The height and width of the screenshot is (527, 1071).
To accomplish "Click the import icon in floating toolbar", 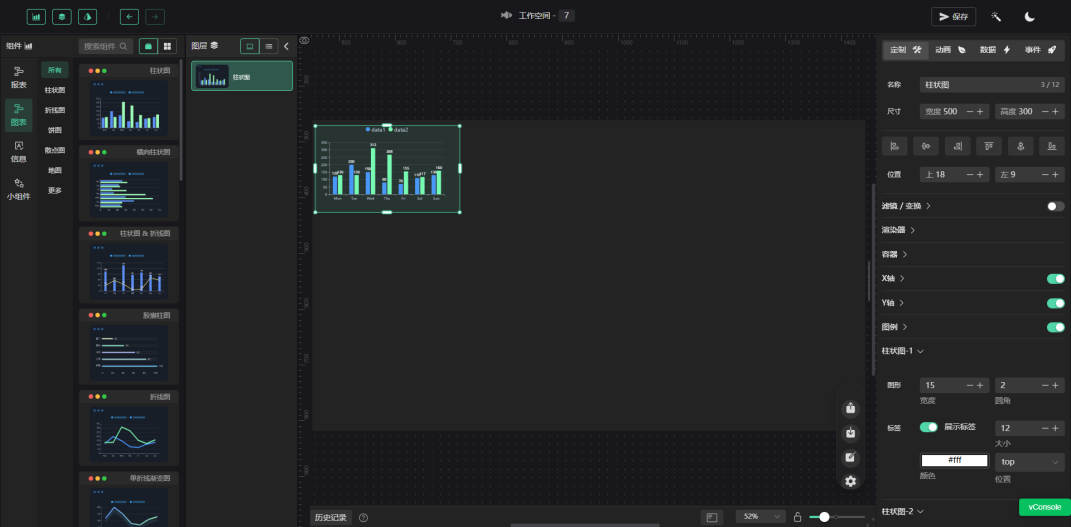I will click(850, 433).
